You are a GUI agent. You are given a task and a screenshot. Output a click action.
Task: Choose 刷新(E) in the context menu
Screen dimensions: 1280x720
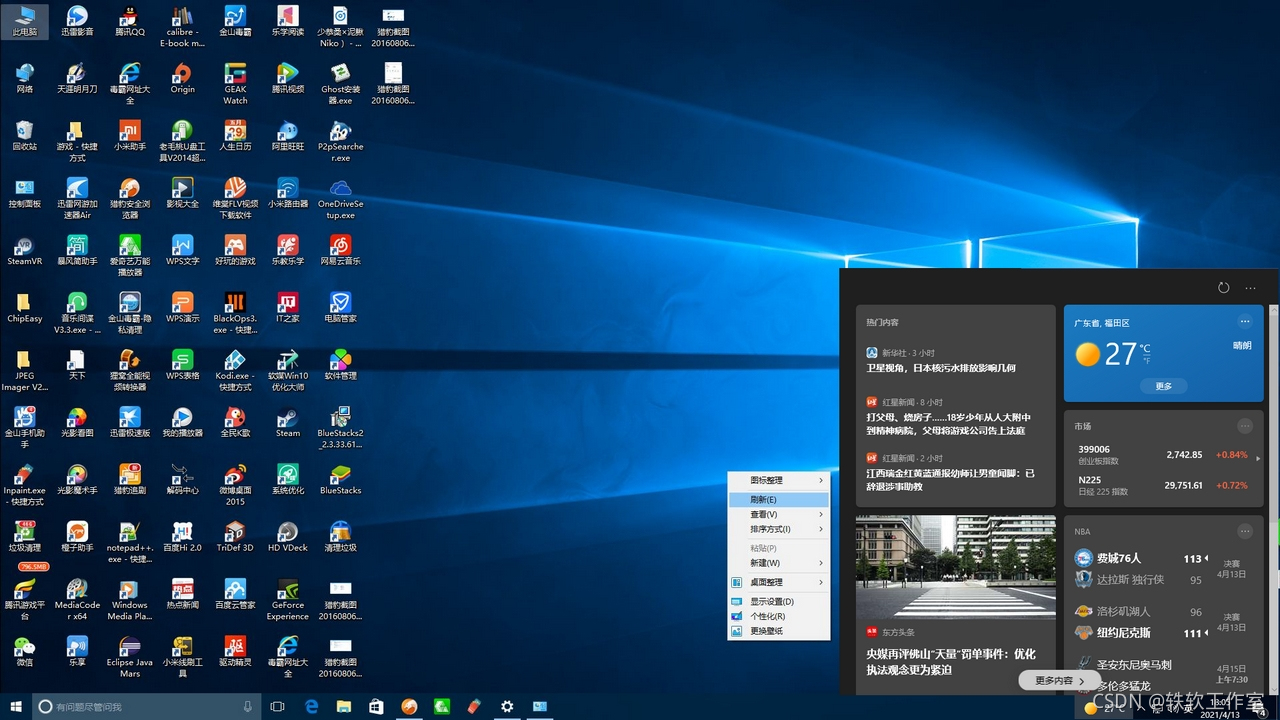pos(779,499)
